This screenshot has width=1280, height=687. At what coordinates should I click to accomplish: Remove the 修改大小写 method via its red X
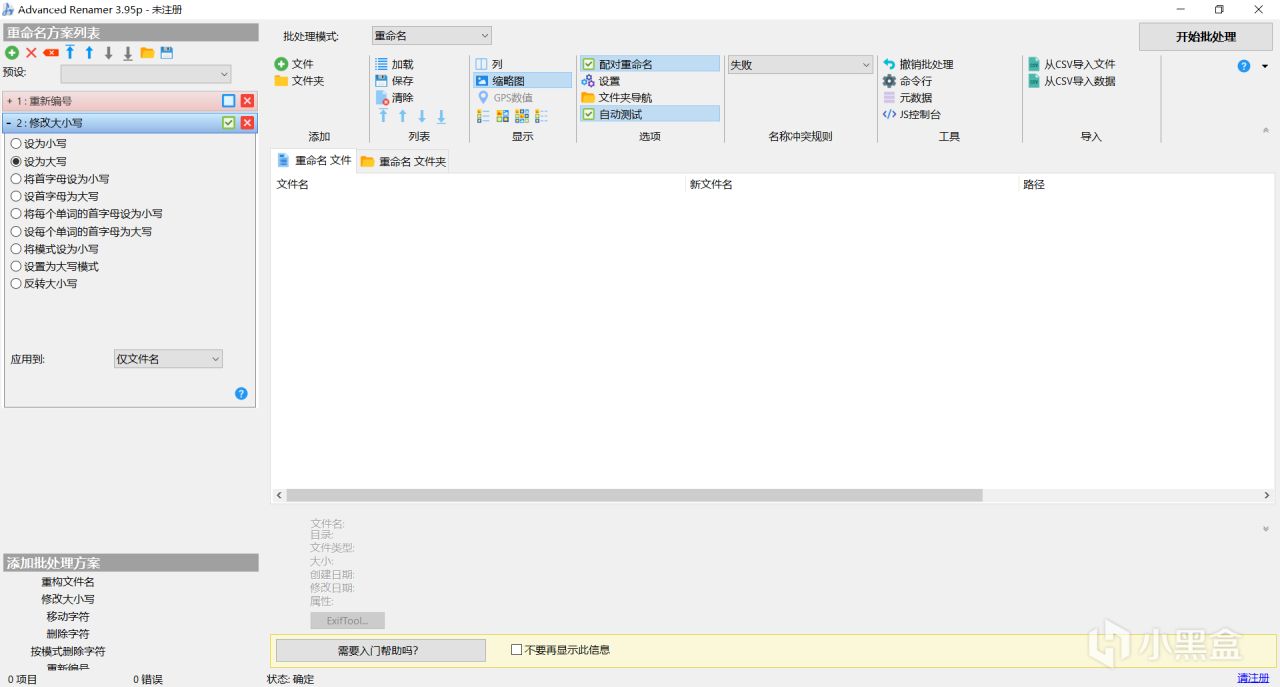pos(247,123)
